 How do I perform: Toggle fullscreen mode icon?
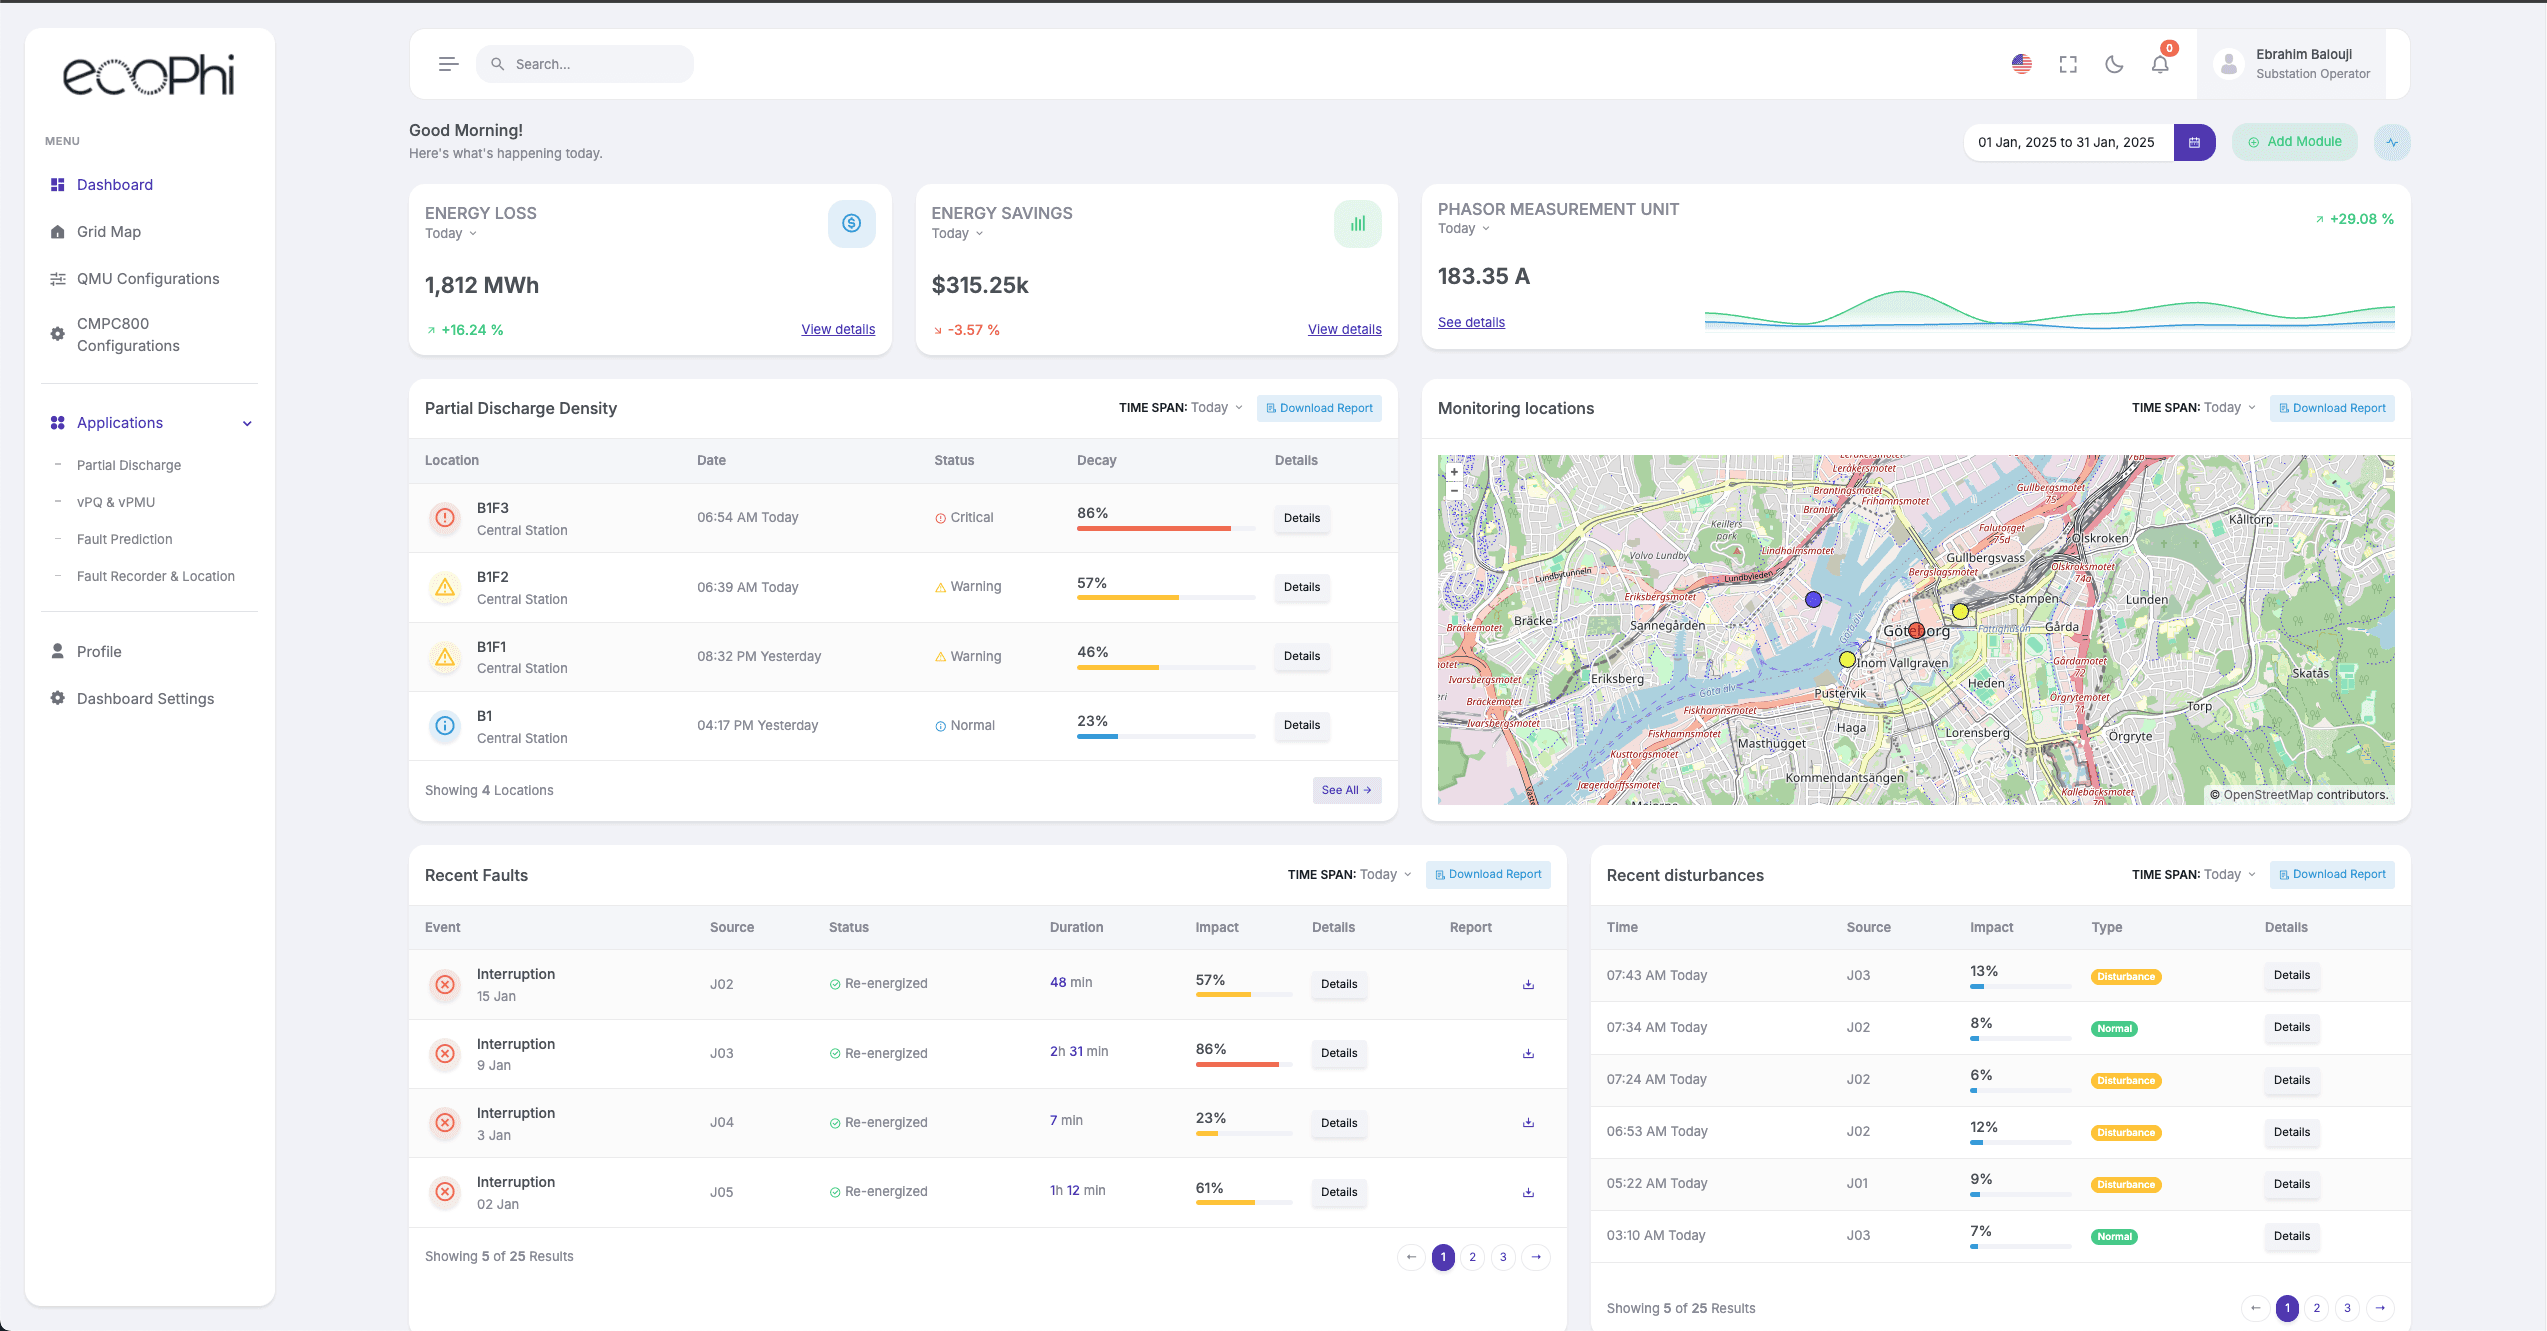(2068, 64)
